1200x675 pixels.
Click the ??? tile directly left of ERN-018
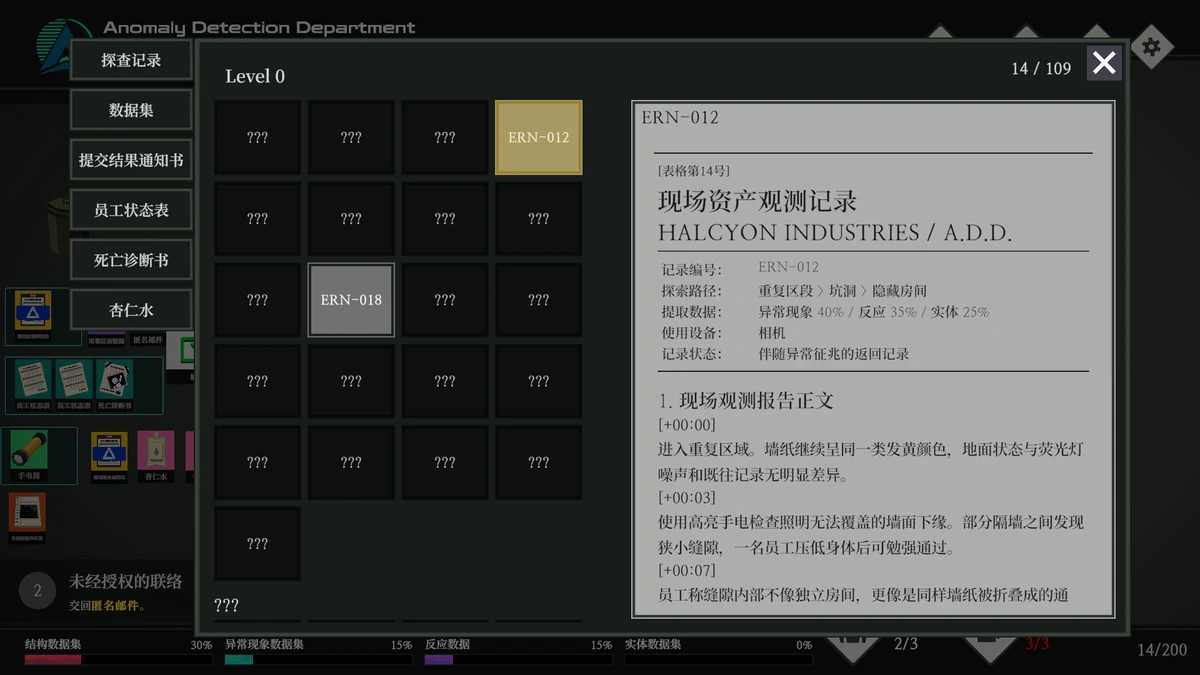click(257, 300)
